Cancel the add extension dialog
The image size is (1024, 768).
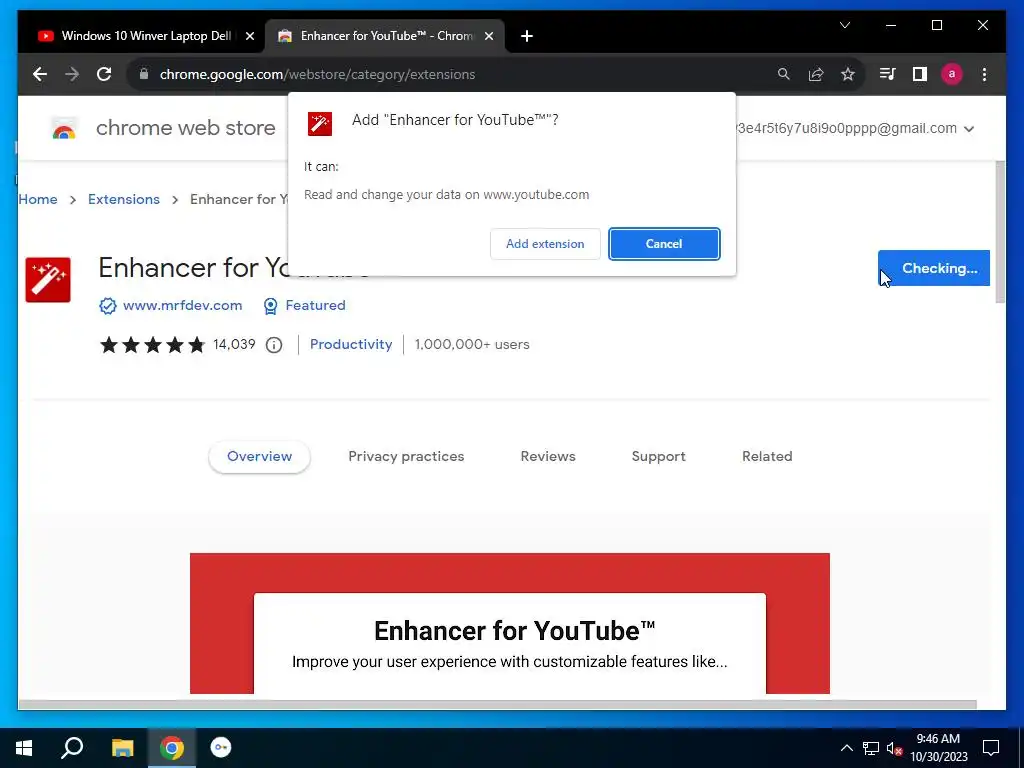tap(664, 244)
